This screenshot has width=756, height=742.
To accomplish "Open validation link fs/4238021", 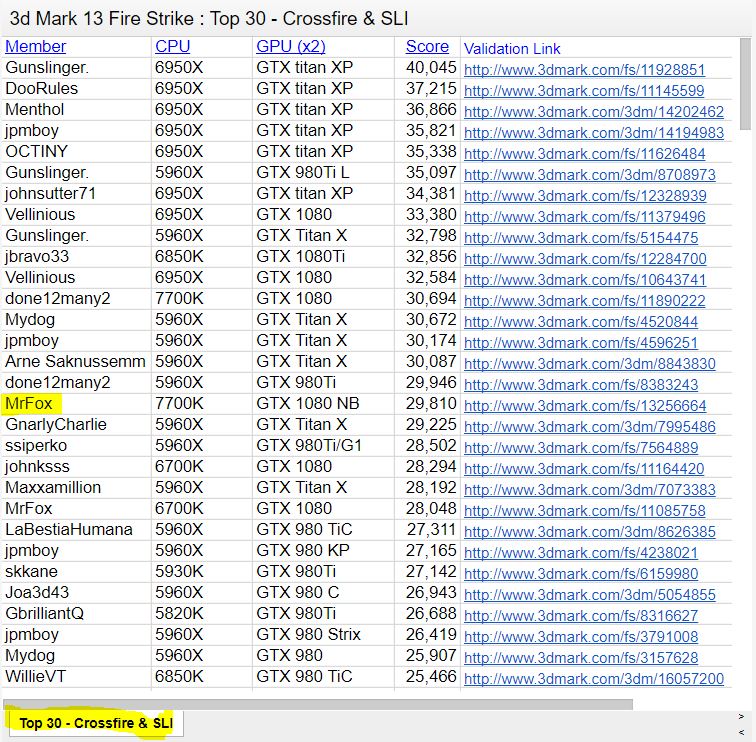I will tap(580, 553).
